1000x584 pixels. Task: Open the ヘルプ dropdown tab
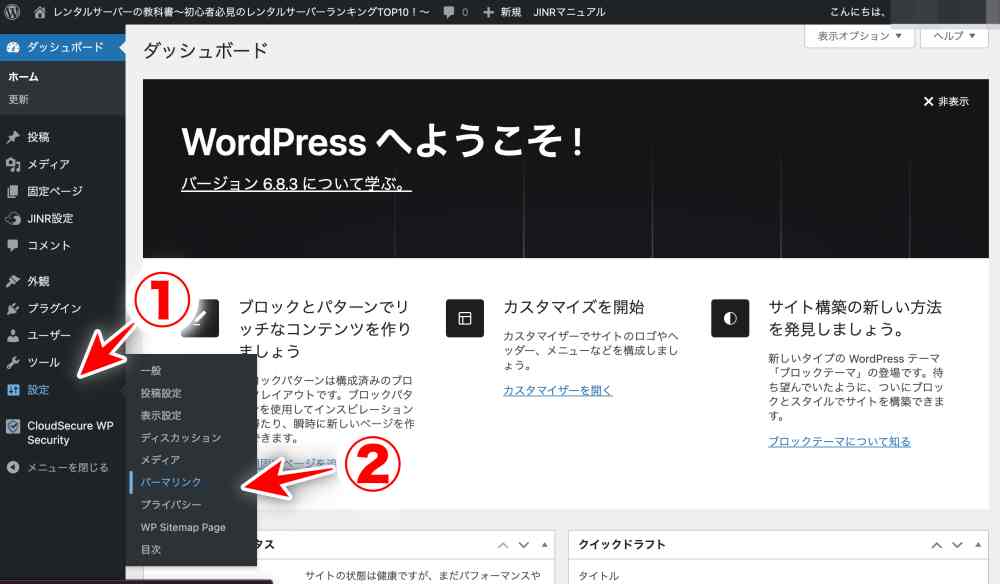click(954, 36)
